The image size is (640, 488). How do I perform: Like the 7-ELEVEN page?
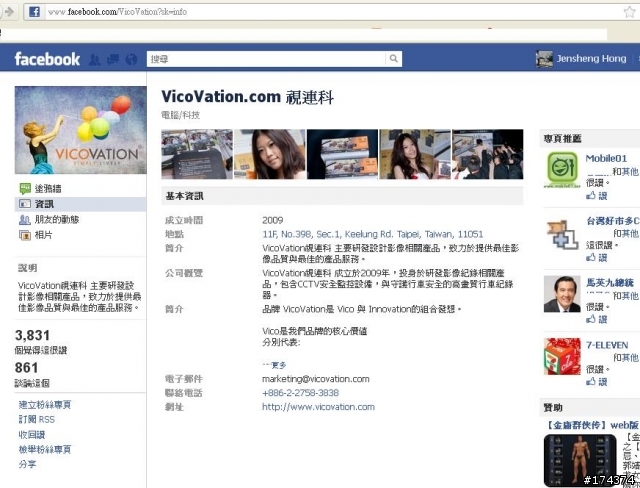tap(597, 382)
